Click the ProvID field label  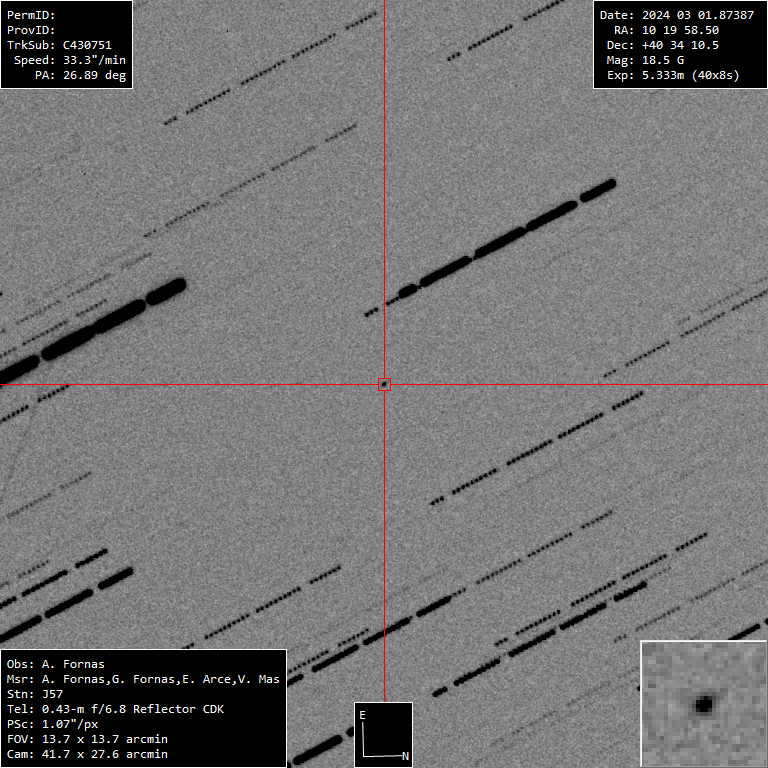(x=31, y=30)
